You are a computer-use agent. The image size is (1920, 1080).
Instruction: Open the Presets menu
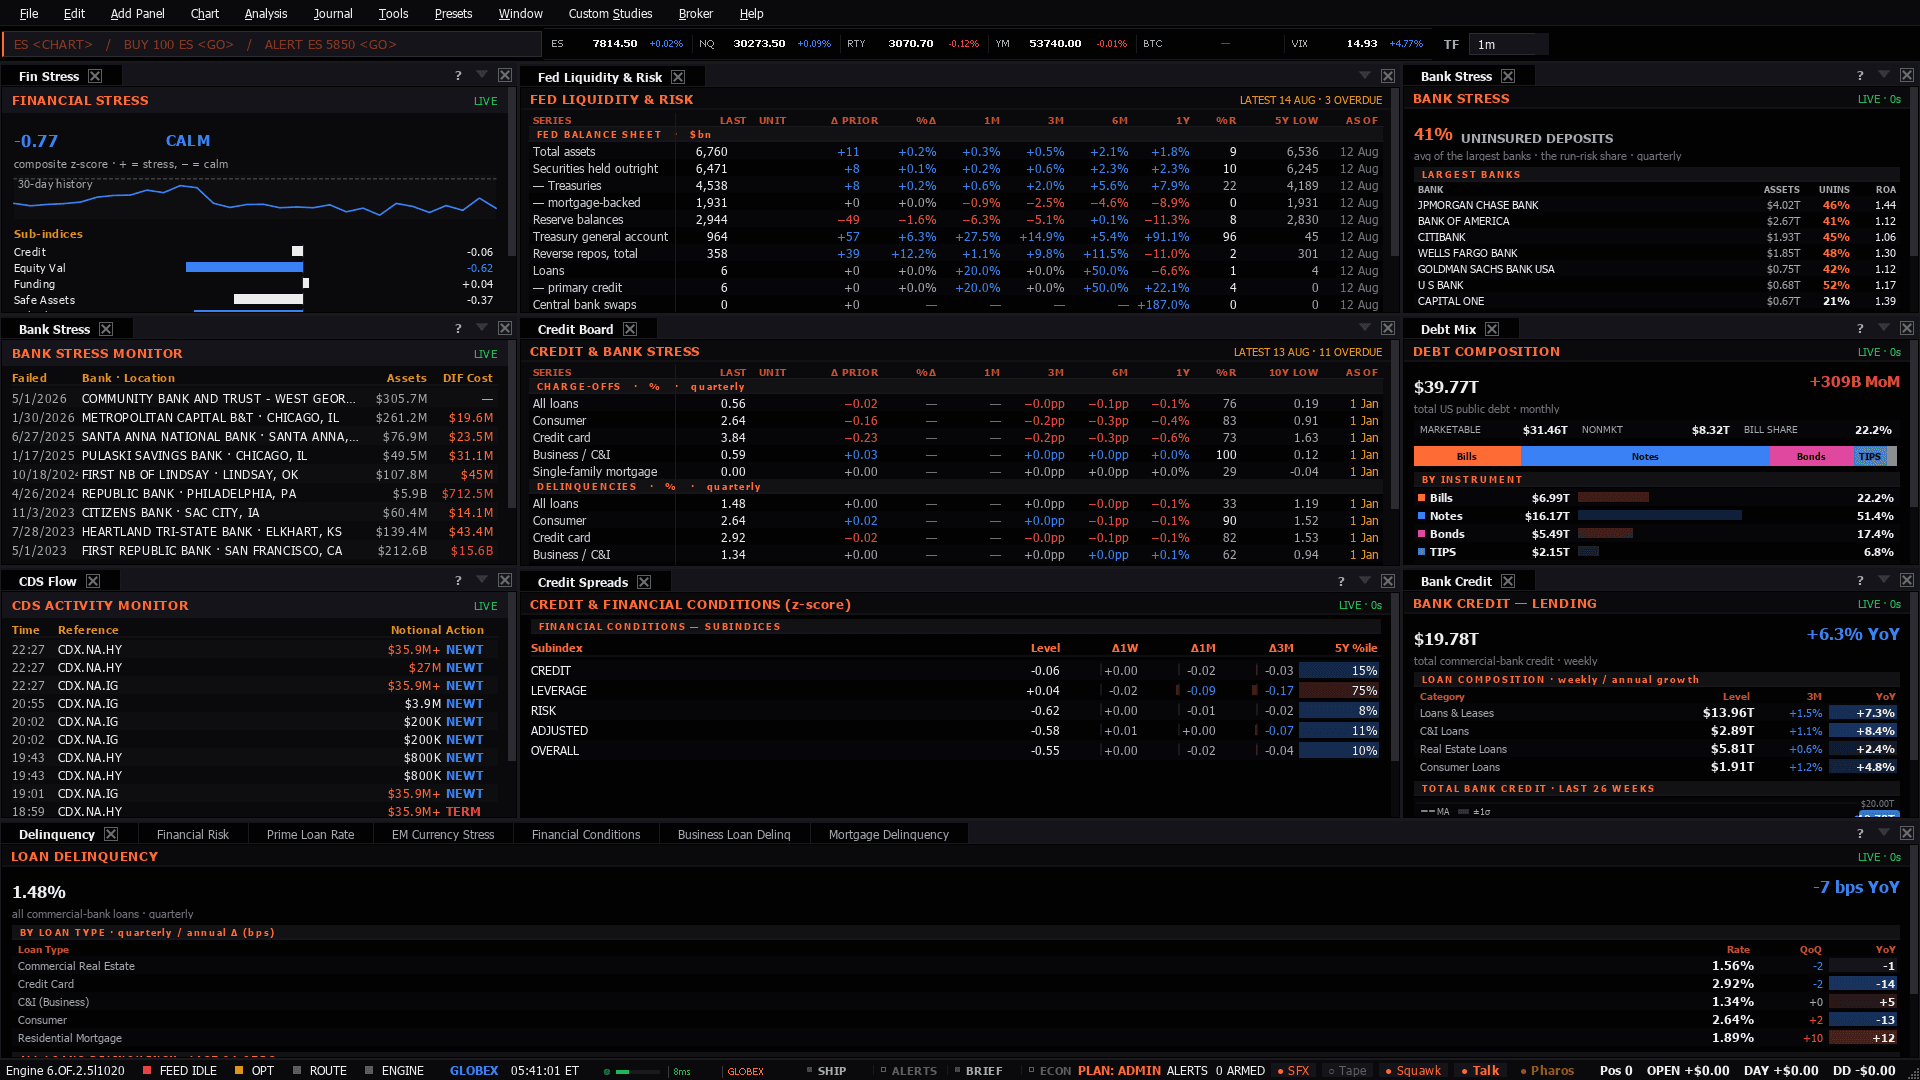tap(453, 13)
